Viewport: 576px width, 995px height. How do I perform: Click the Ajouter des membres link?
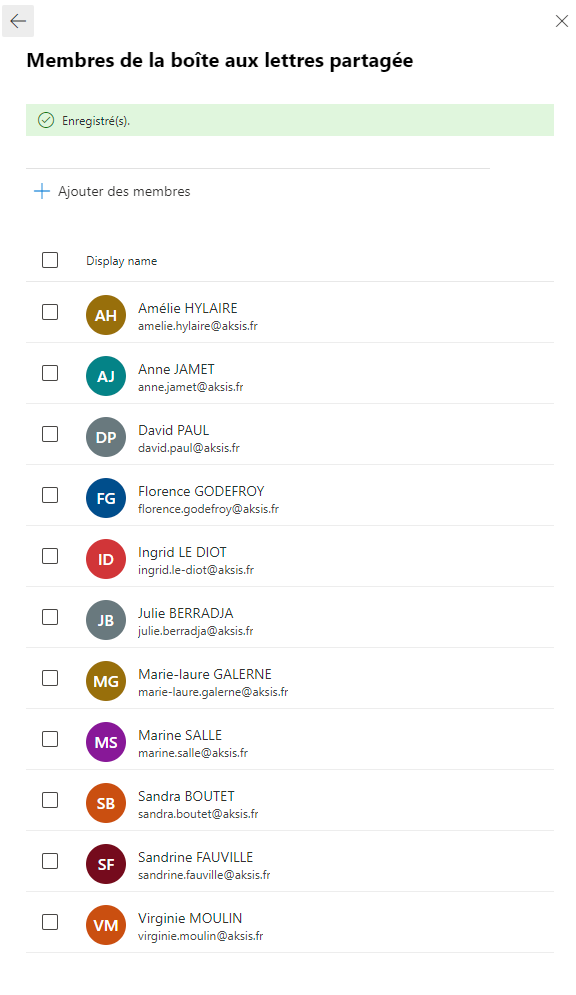point(124,191)
